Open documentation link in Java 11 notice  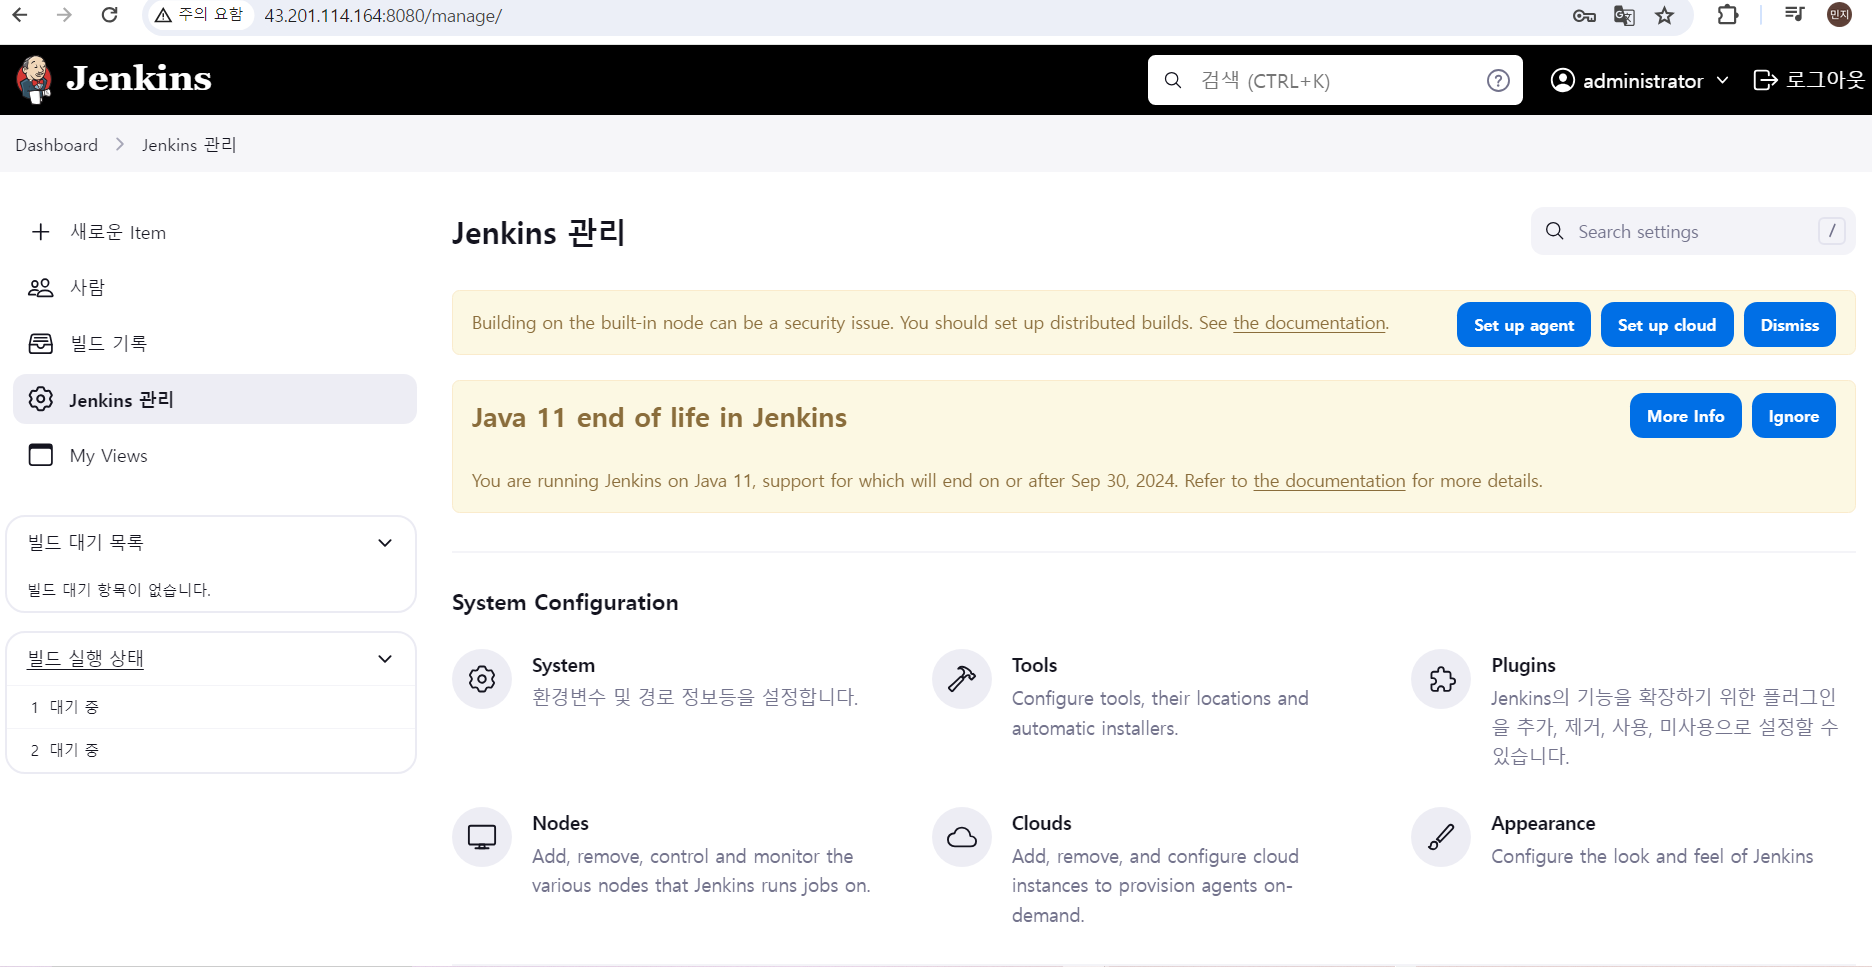(1329, 481)
